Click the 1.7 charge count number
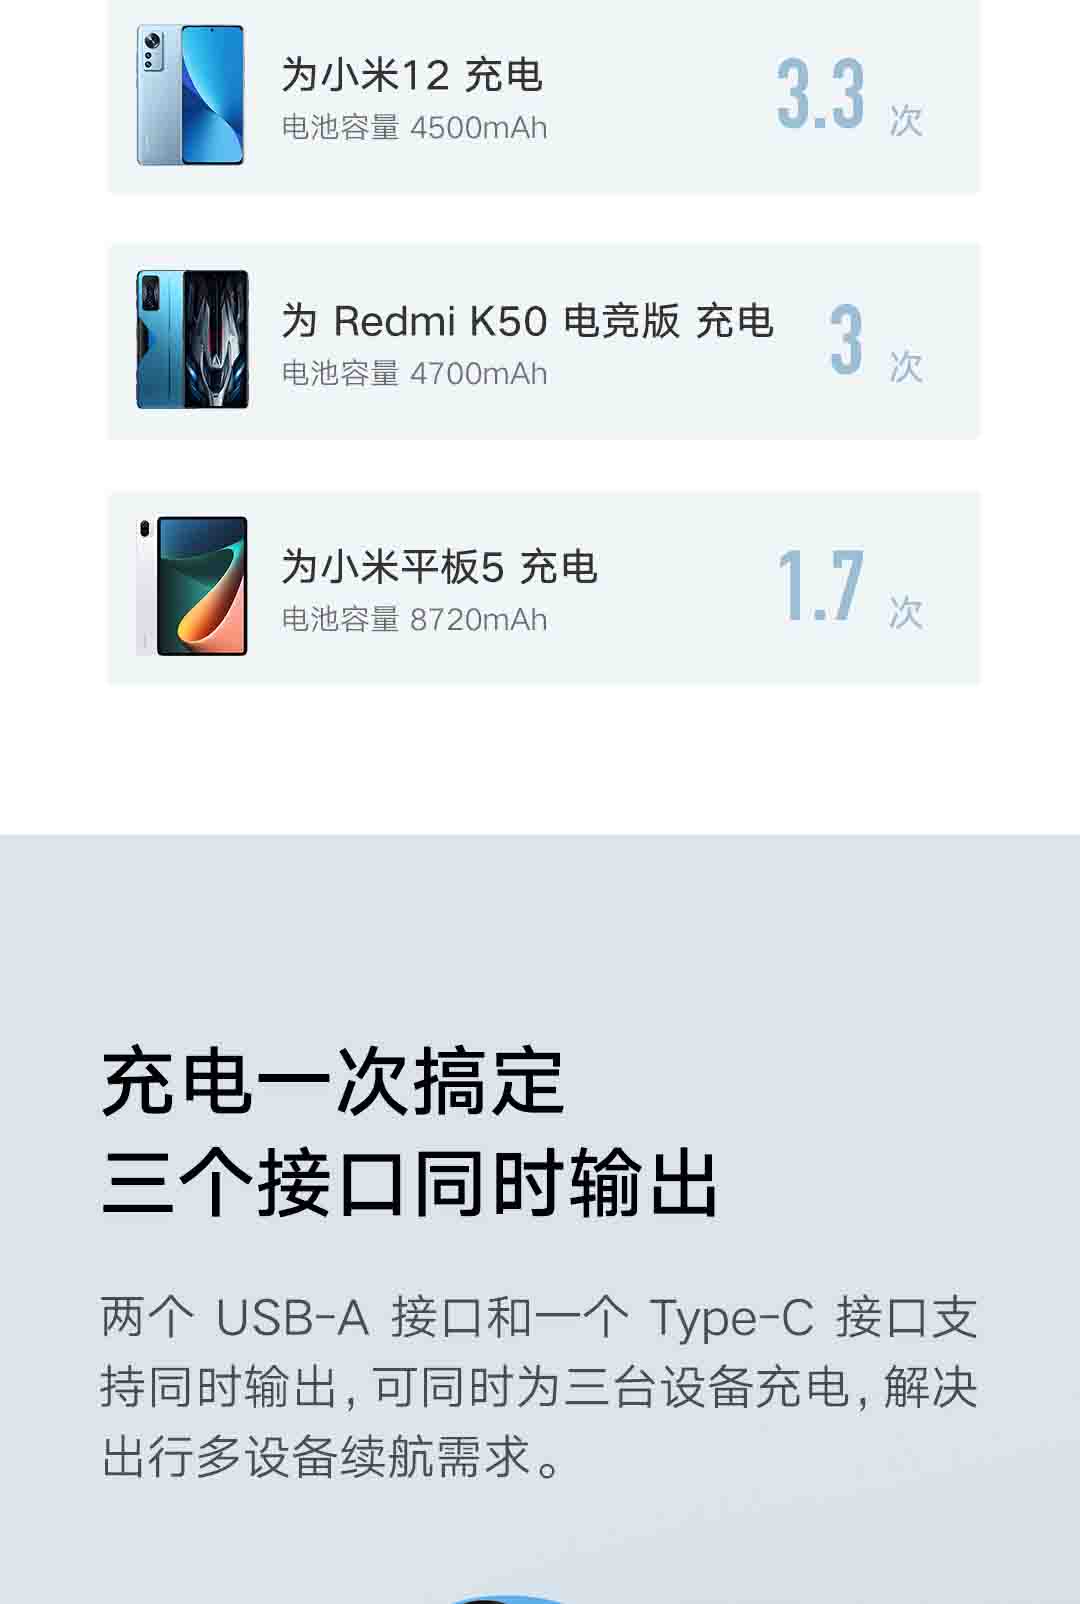 click(x=820, y=586)
